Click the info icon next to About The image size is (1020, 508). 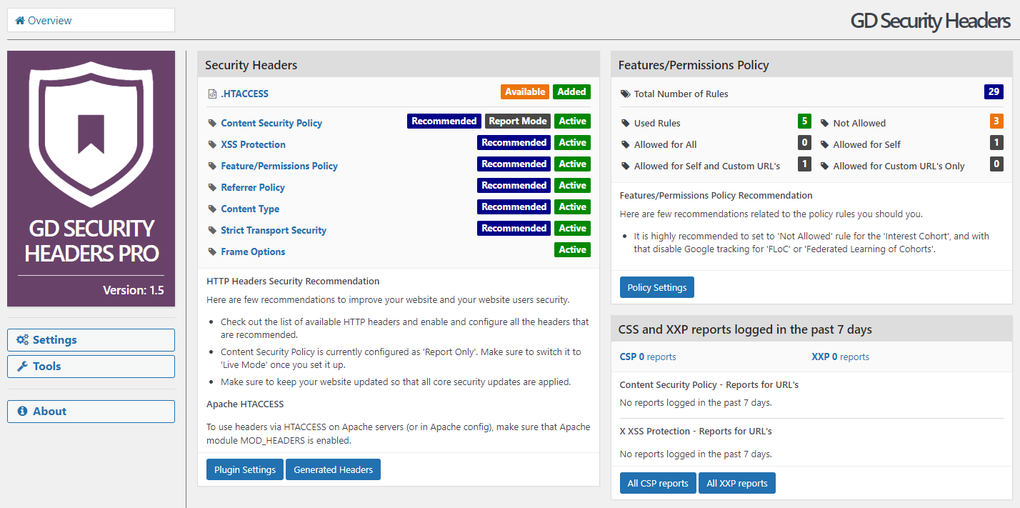point(22,411)
